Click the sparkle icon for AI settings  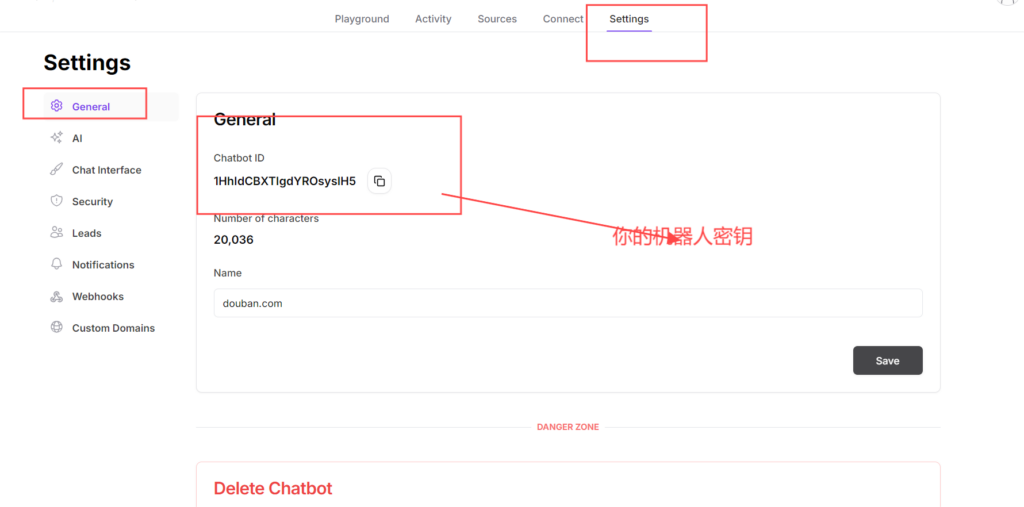(57, 138)
